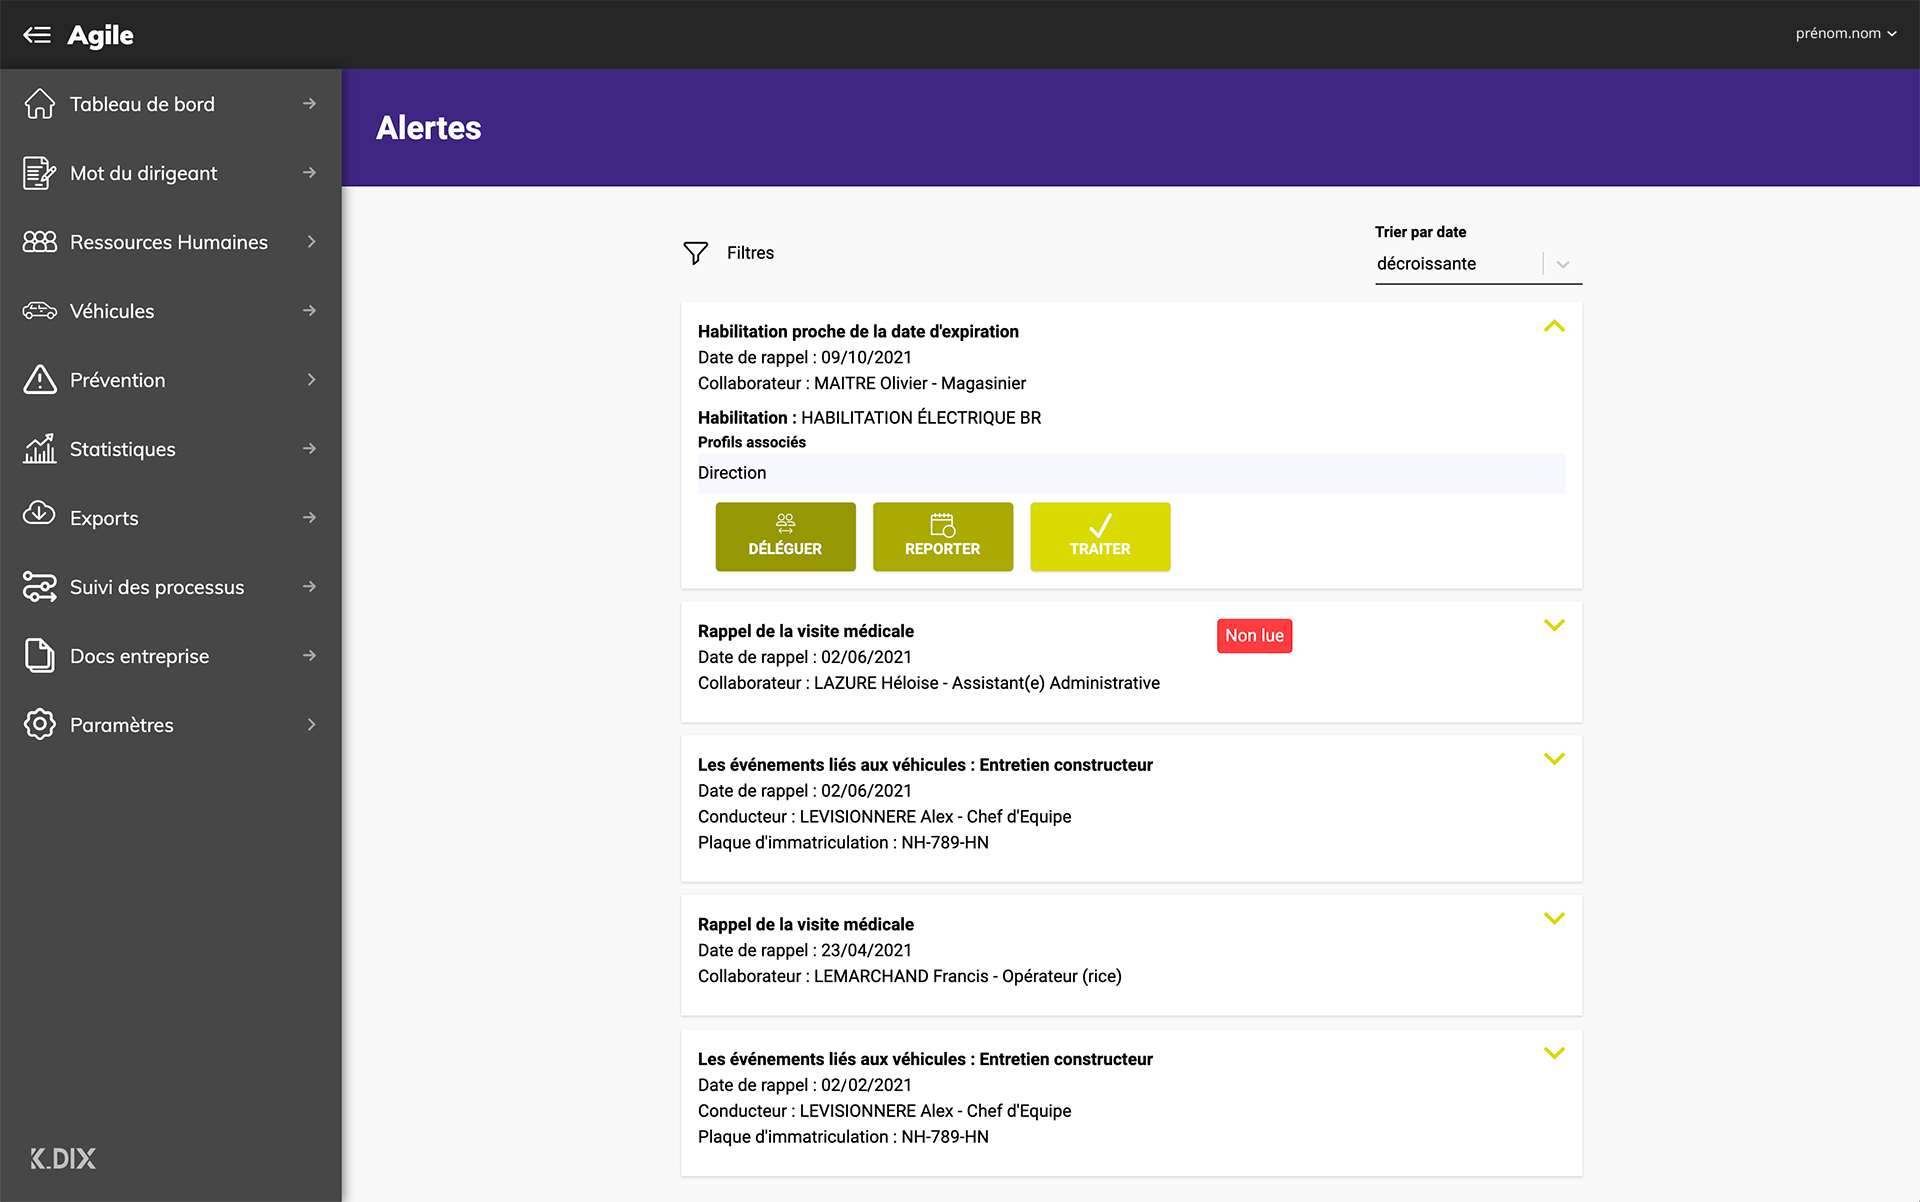Click Habilitation proche de la date d'expiration title

coord(858,331)
